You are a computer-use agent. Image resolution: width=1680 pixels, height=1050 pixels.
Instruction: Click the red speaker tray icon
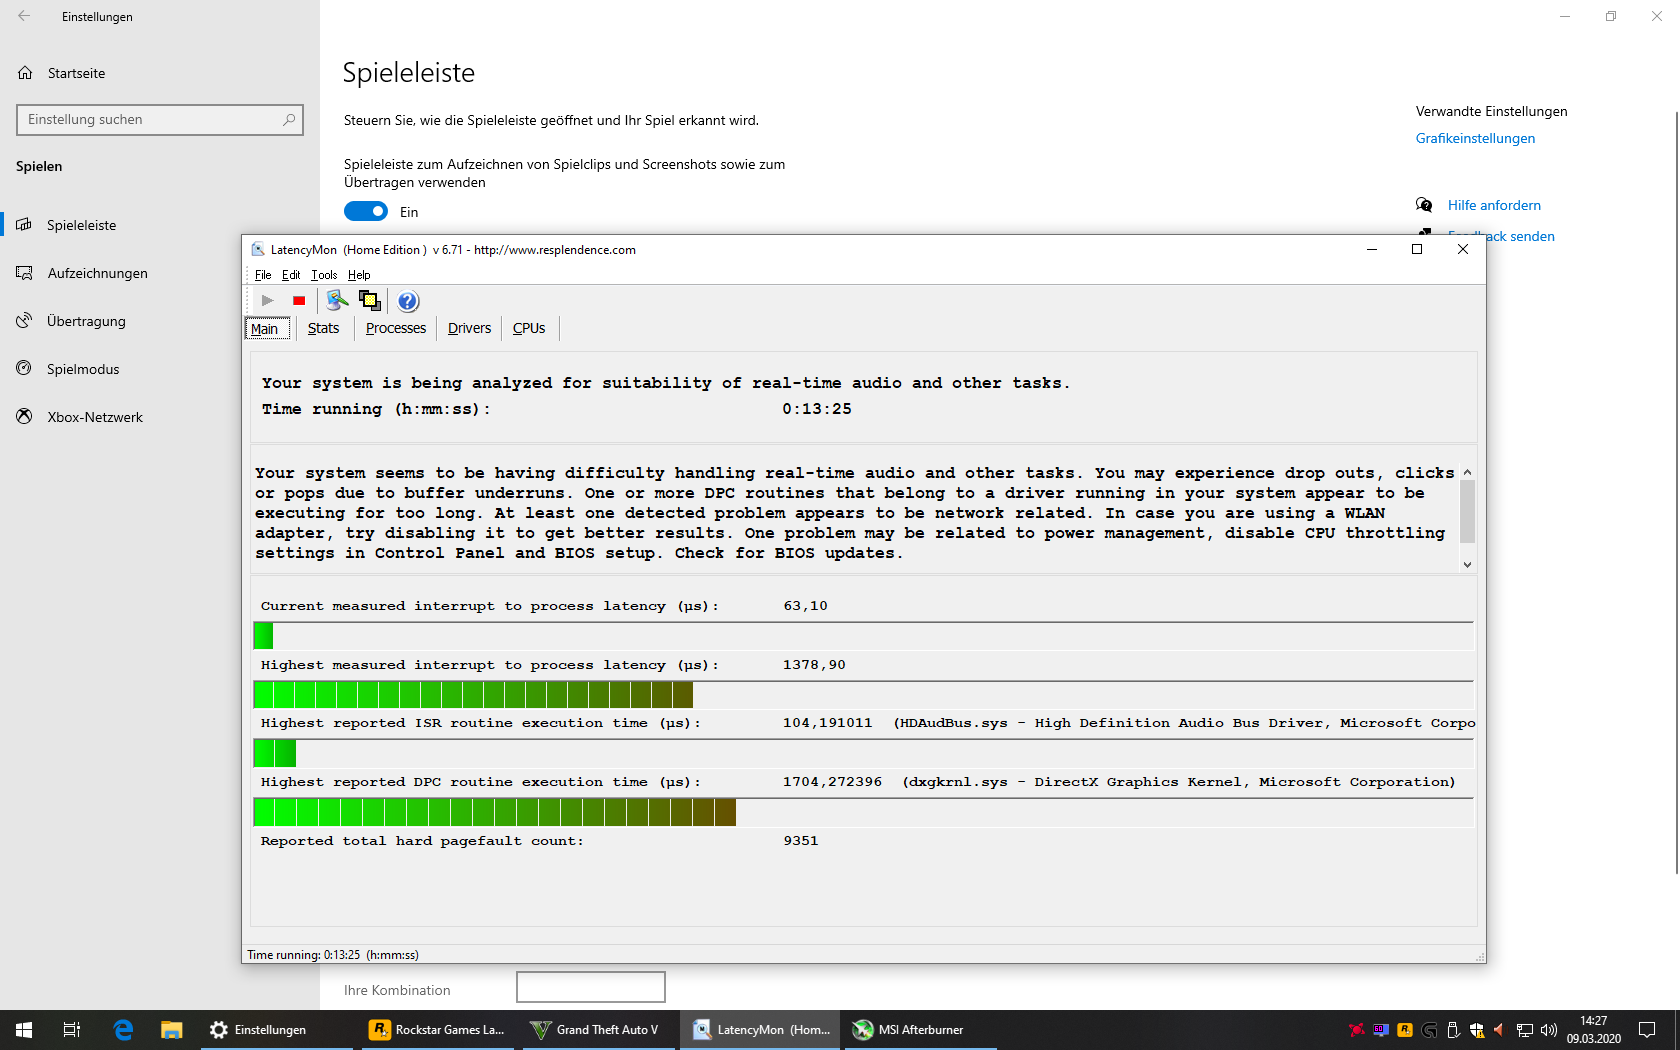(1499, 1030)
